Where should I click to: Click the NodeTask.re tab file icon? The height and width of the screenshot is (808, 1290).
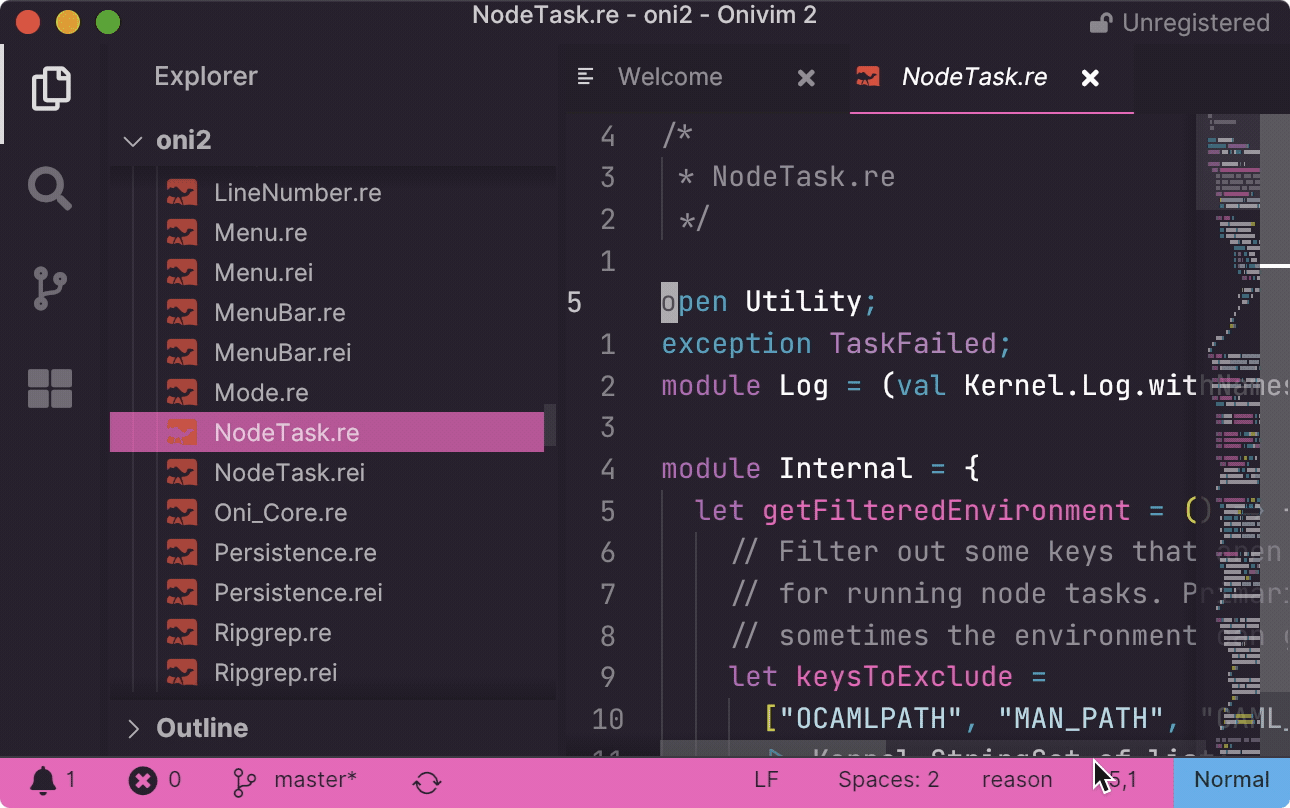click(868, 77)
